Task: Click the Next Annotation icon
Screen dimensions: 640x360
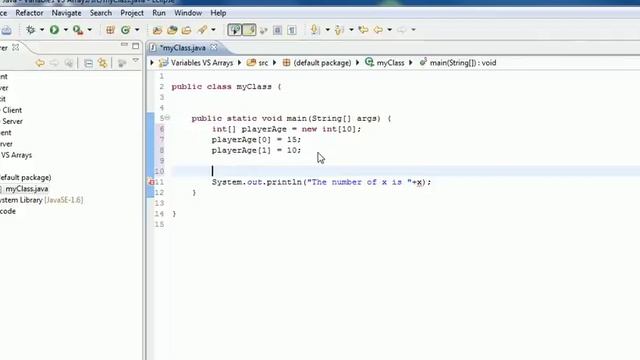Action: click(x=314, y=30)
